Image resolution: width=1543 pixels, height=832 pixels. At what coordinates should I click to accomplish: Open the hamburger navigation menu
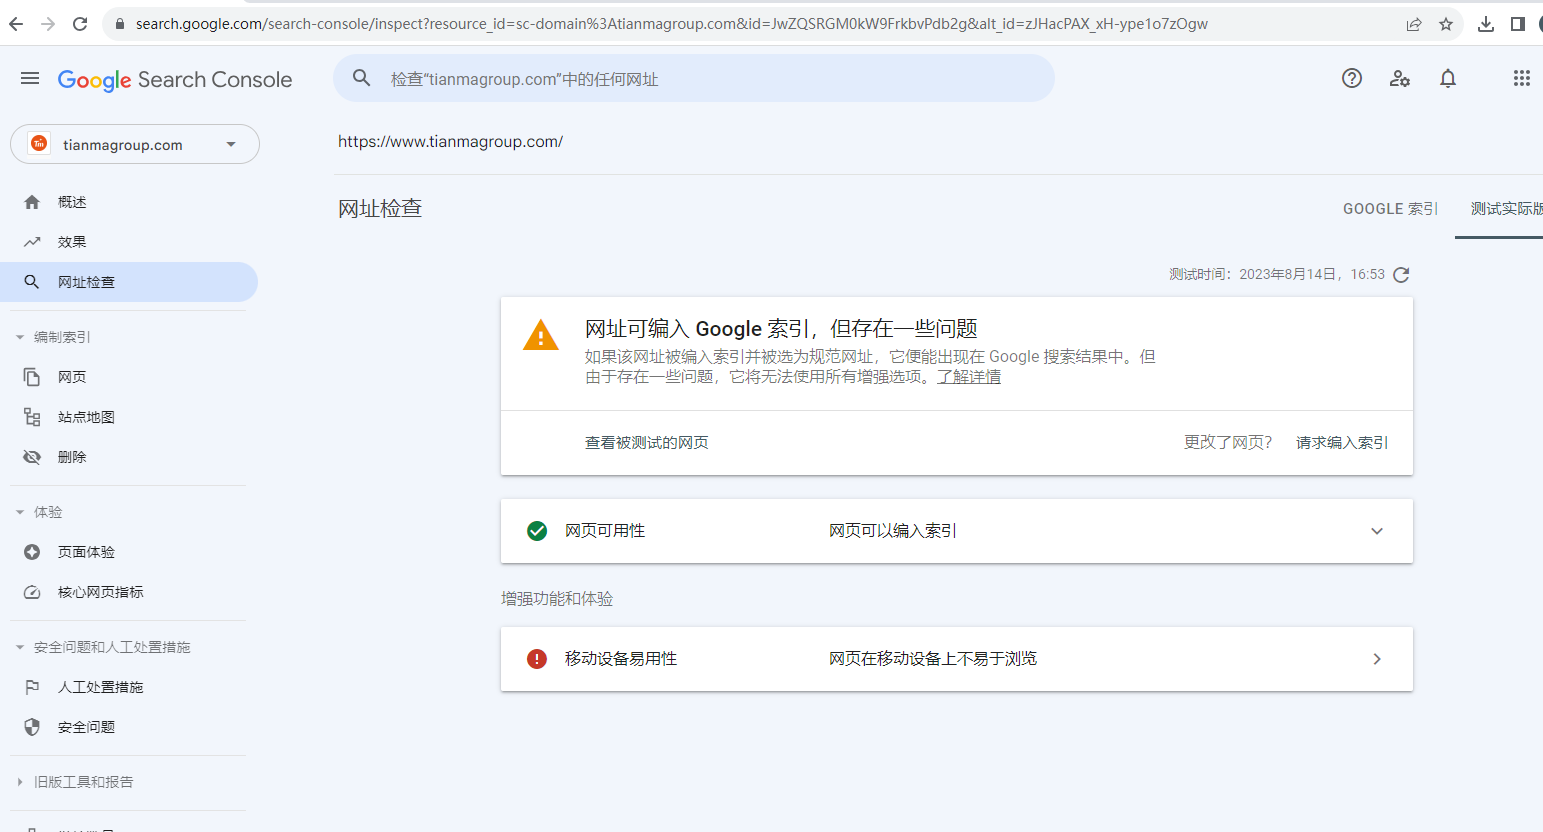[30, 78]
